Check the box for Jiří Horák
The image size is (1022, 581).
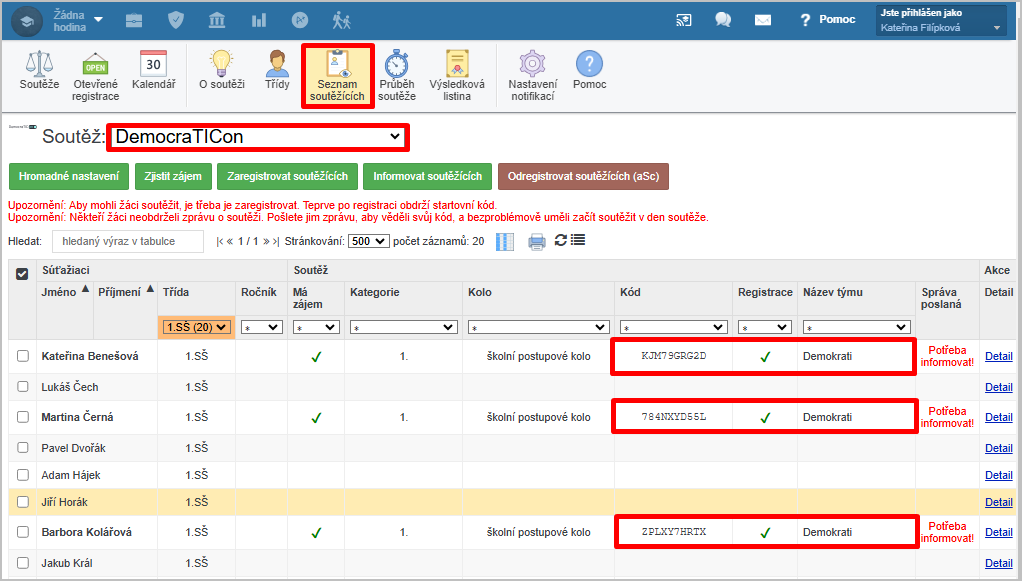(23, 502)
